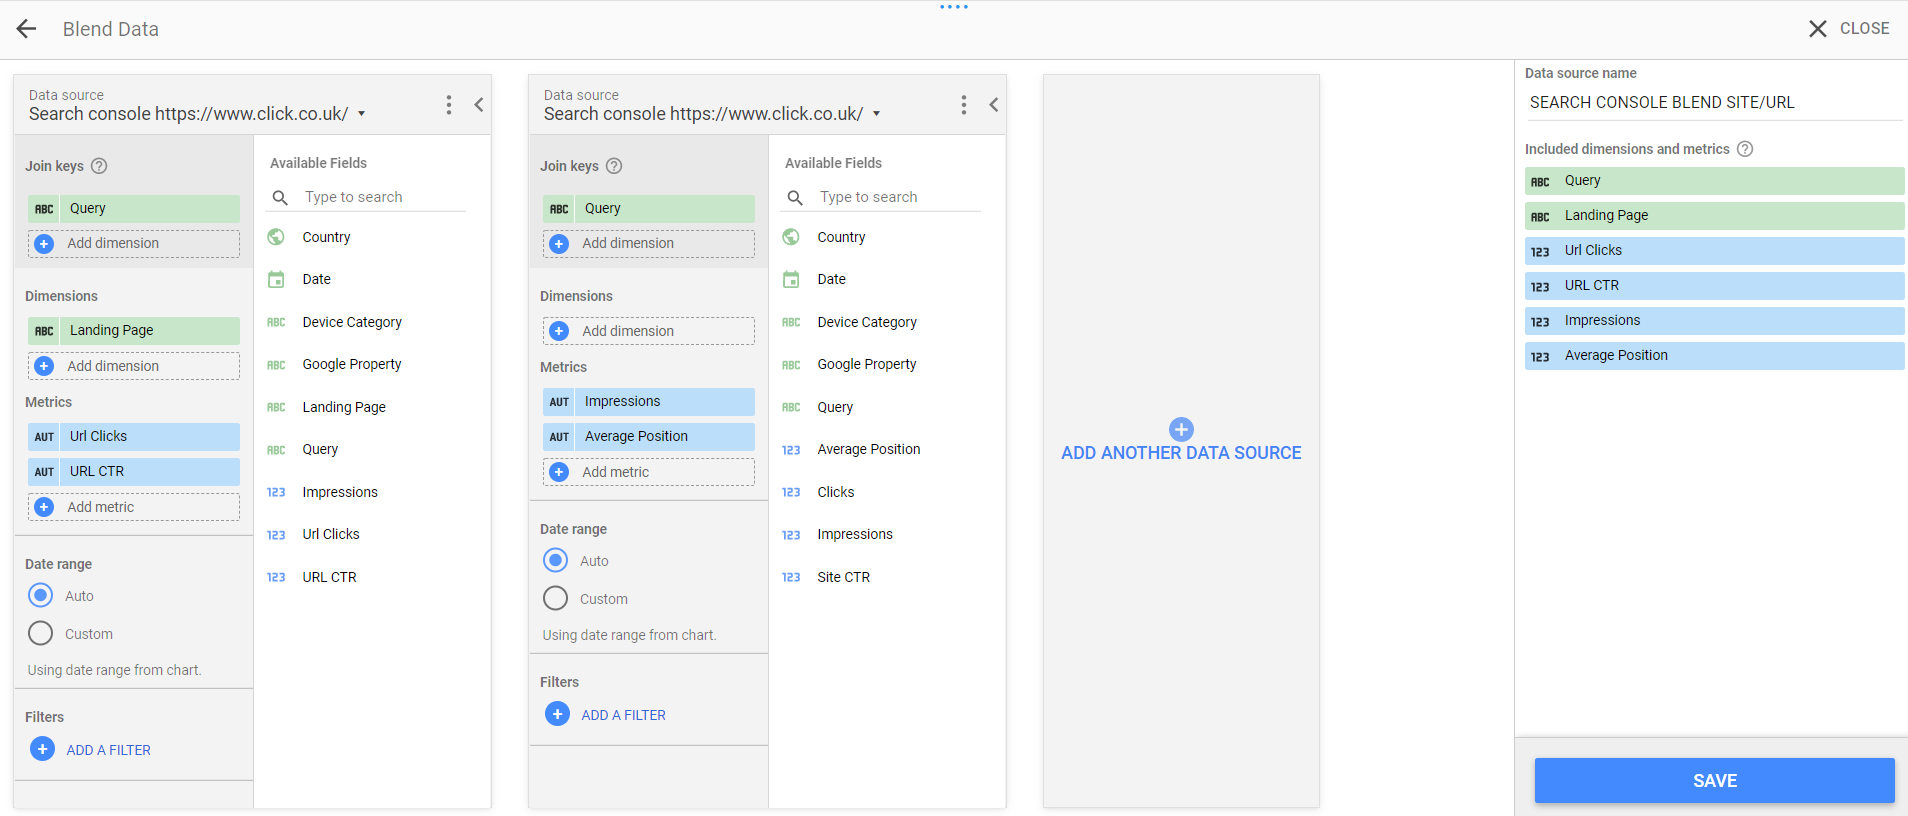Add a dimension below Landing Page

[x=134, y=367]
